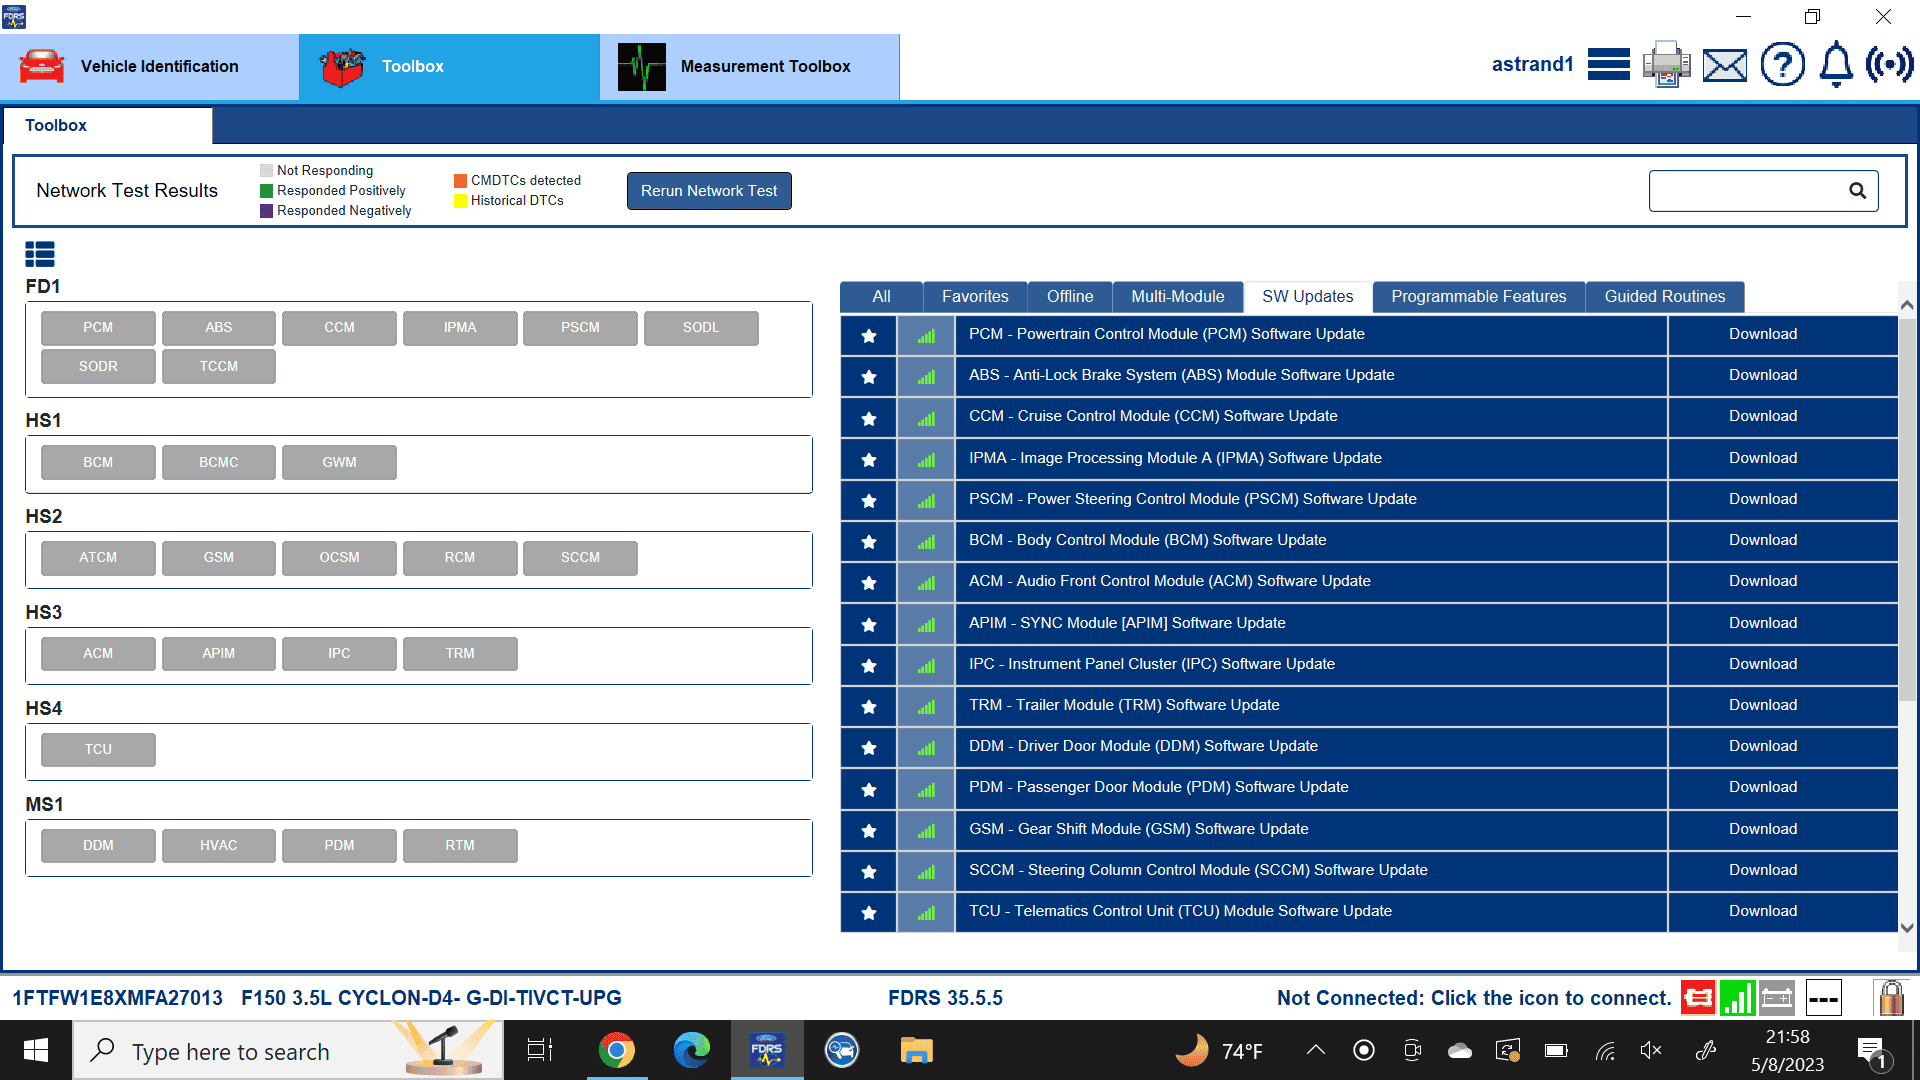Switch to Programmable Features tab
Viewport: 1920px width, 1080px height.
1478,296
